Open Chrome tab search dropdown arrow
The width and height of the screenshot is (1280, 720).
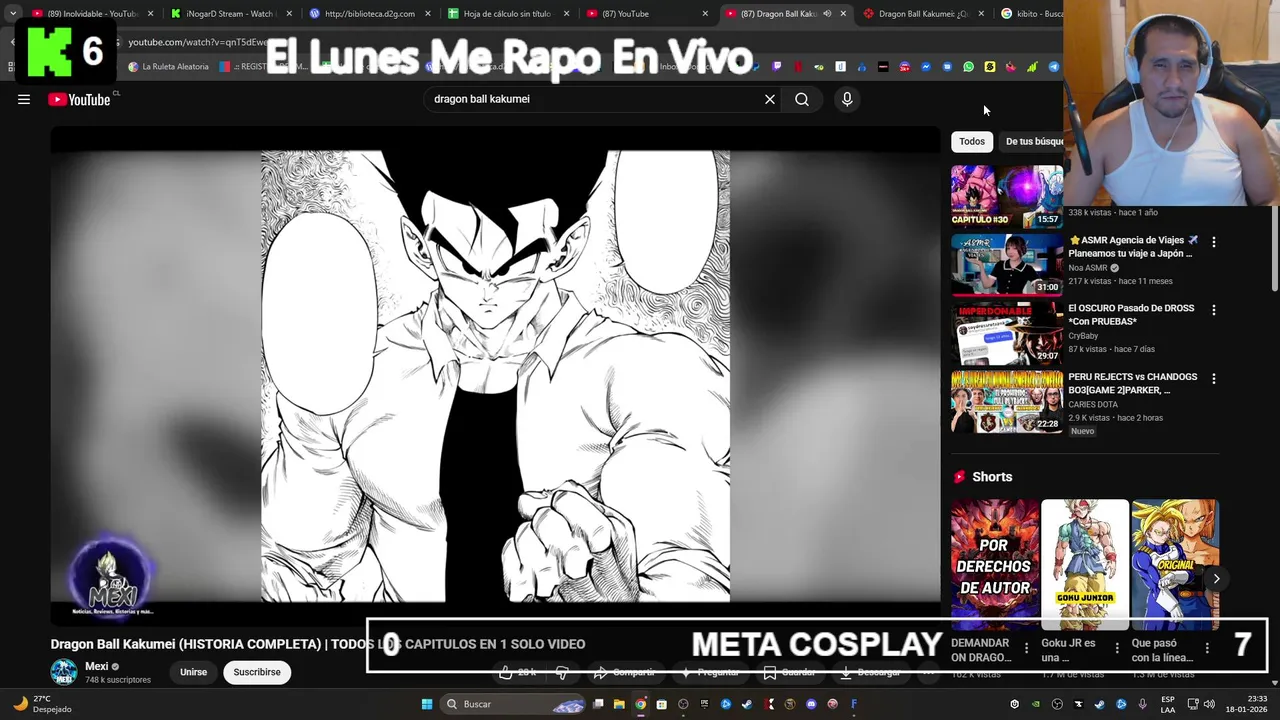[x=13, y=14]
